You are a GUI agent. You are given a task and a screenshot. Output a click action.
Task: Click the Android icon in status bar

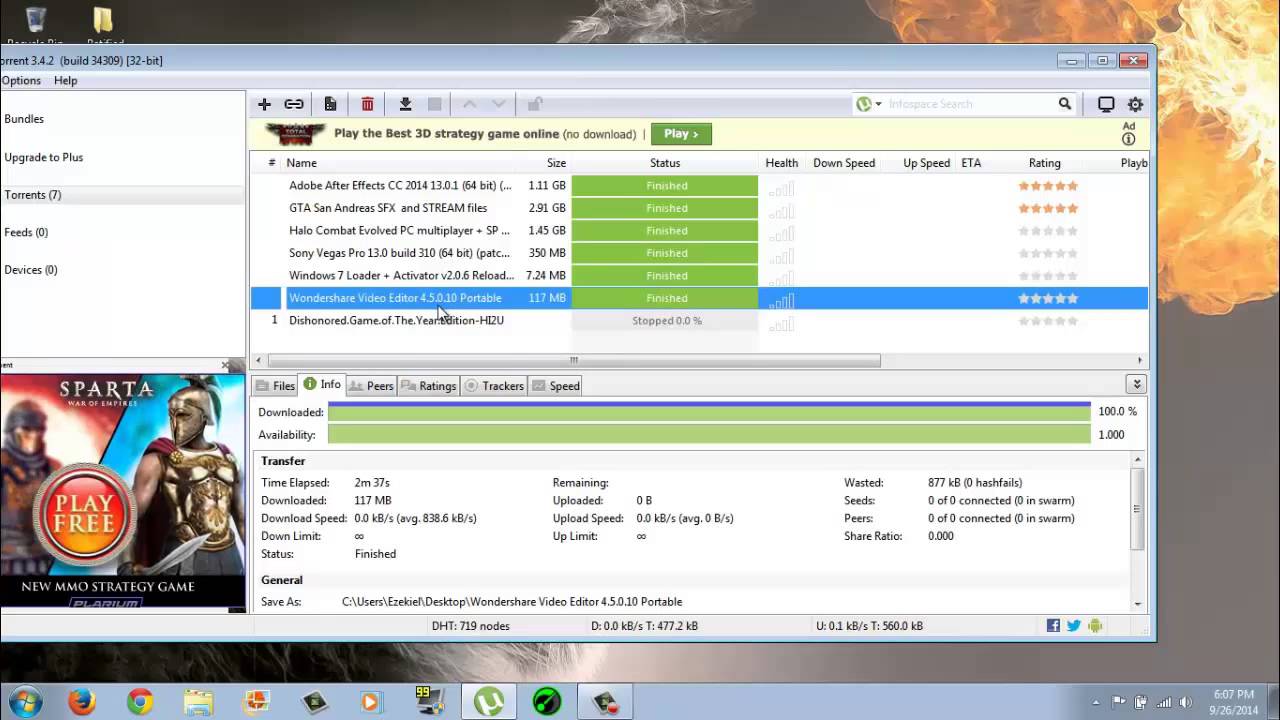tap(1095, 626)
